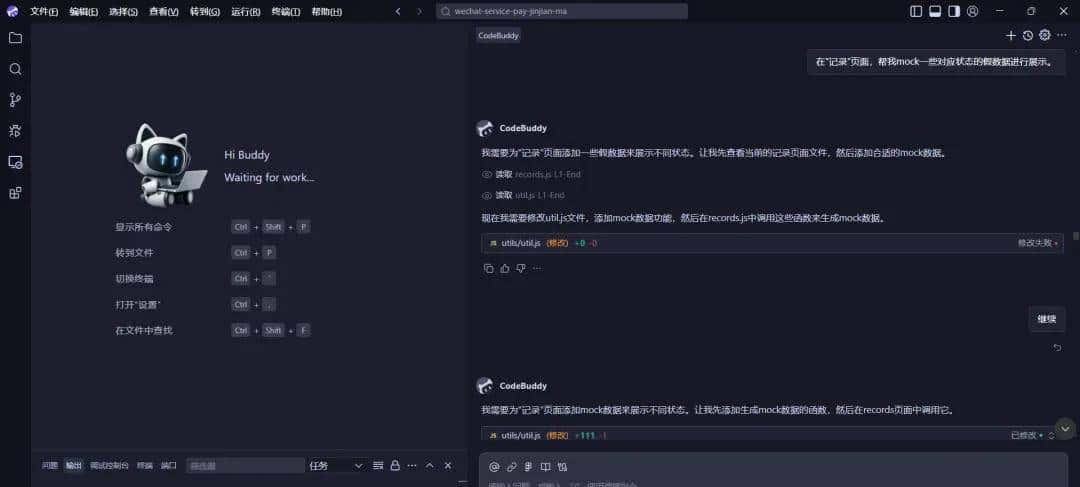
Task: Click the last icon in chat input toolbar
Action: pos(562,466)
